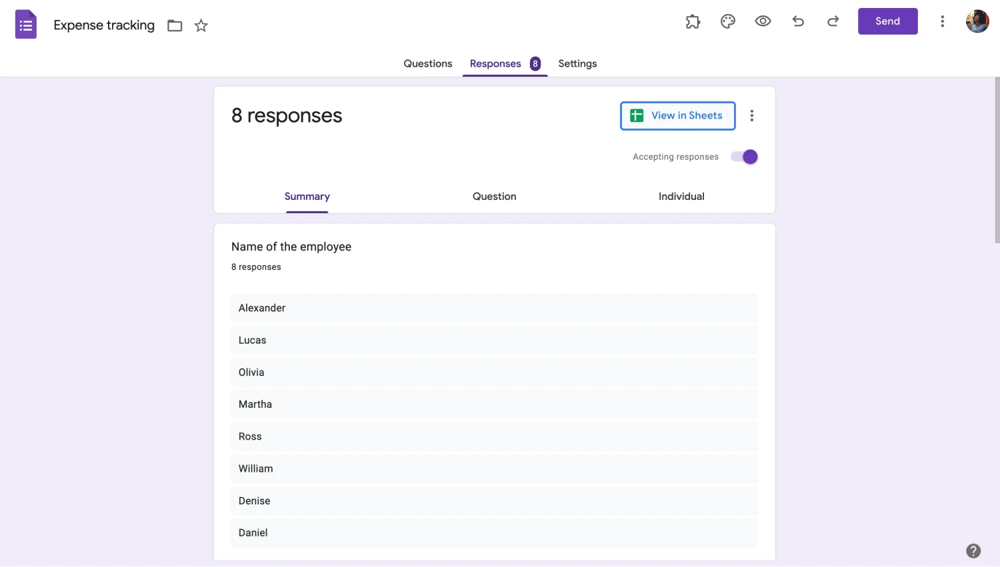
Task: Open the top-bar three-dot more menu
Action: click(942, 21)
